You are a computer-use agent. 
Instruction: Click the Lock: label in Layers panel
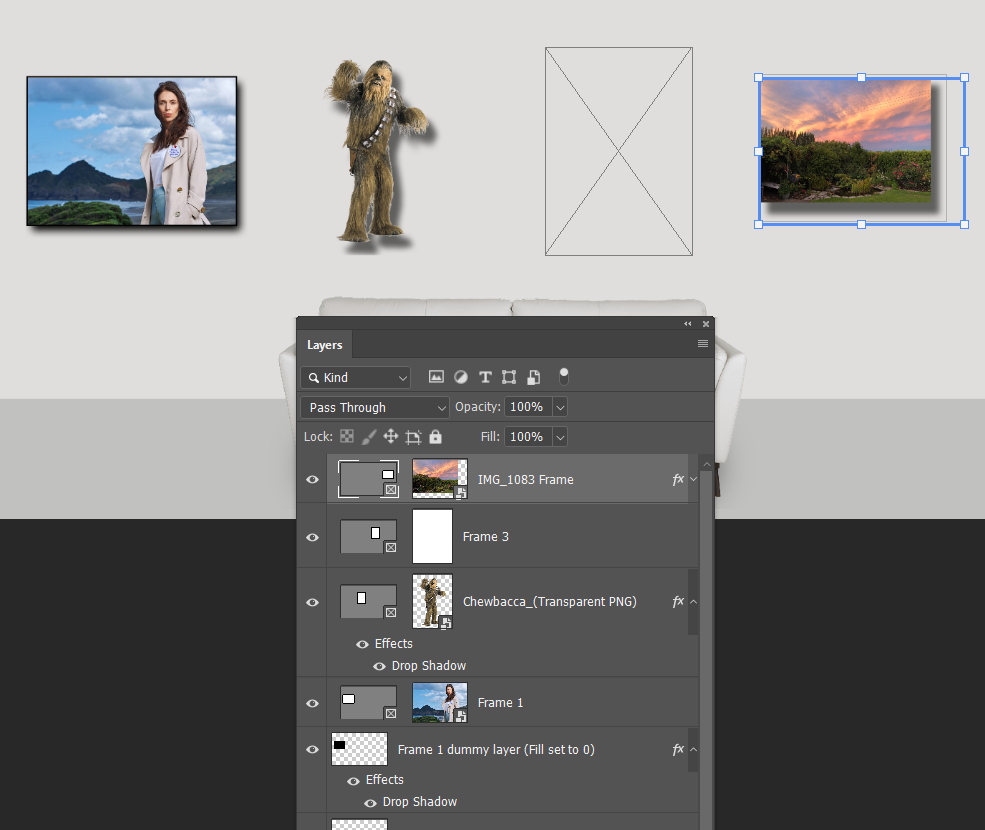point(318,437)
